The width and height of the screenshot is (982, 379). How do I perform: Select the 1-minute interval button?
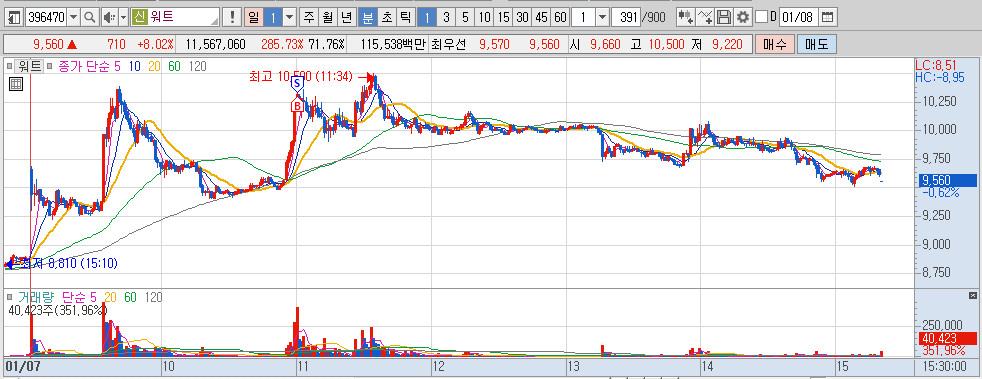click(427, 18)
